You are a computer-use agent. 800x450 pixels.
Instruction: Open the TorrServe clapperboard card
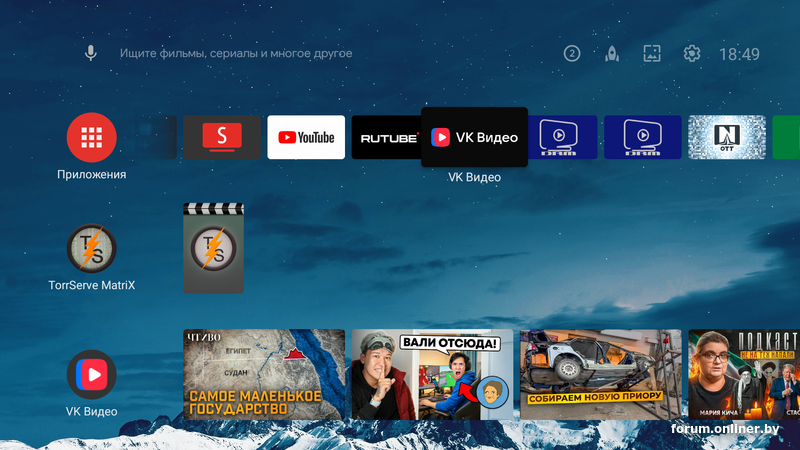(x=214, y=248)
